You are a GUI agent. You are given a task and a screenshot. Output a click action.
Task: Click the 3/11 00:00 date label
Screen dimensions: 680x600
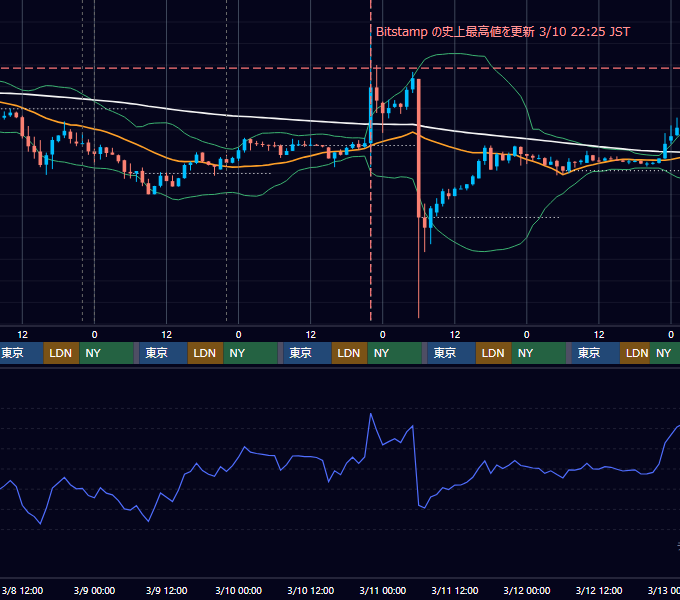(382, 590)
